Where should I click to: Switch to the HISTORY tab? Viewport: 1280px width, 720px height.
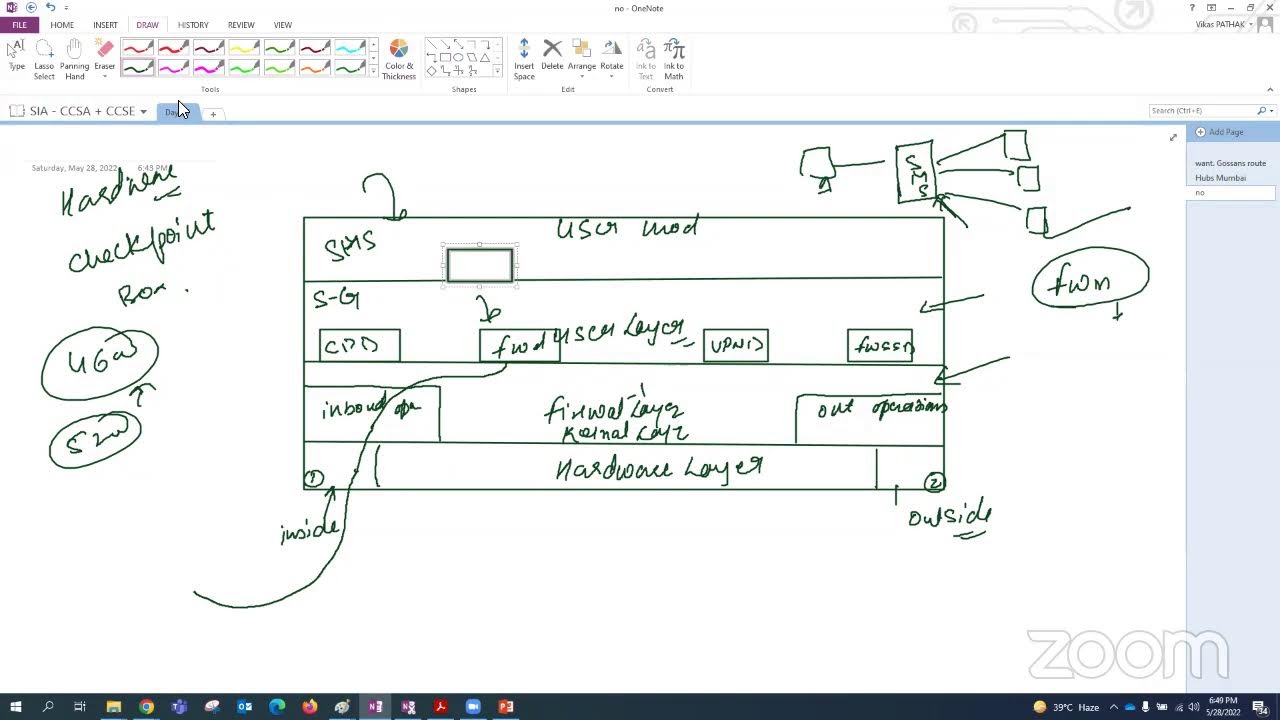[x=193, y=25]
